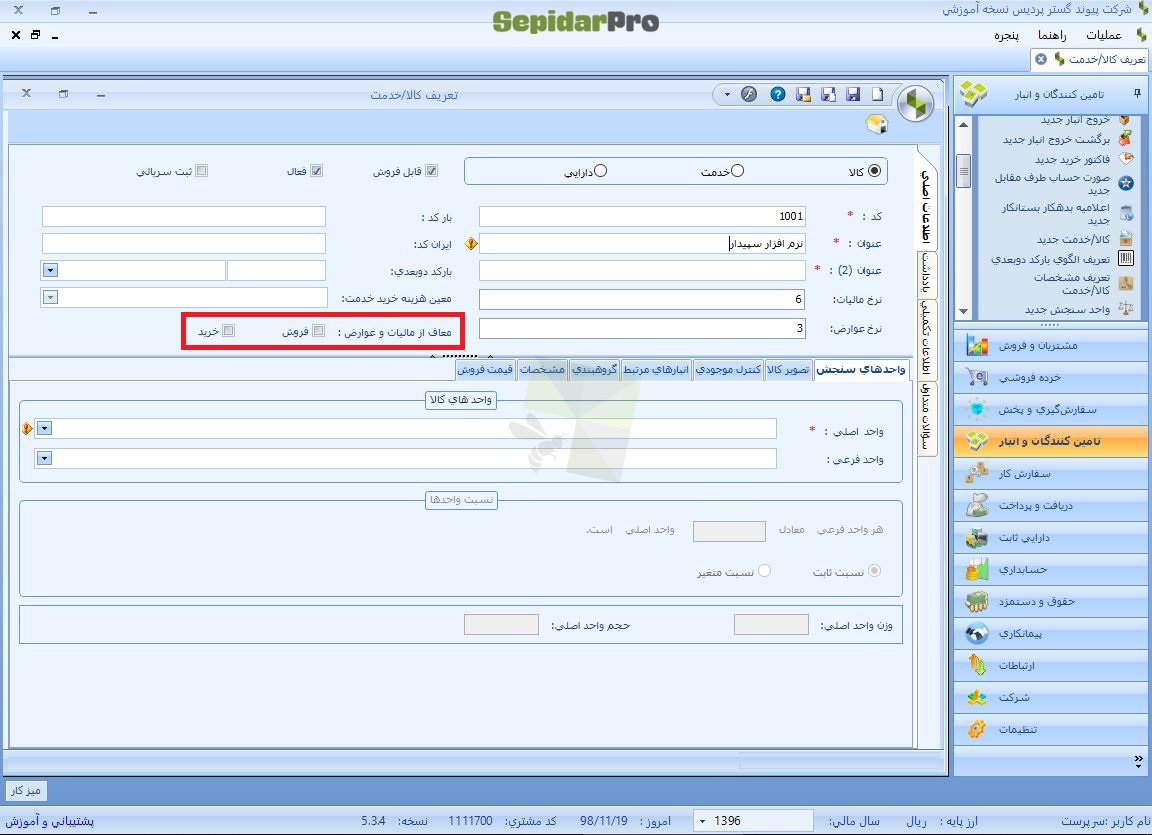The height and width of the screenshot is (835, 1152).
Task: Open the تنظیمات gear settings module
Action: tap(1051, 729)
